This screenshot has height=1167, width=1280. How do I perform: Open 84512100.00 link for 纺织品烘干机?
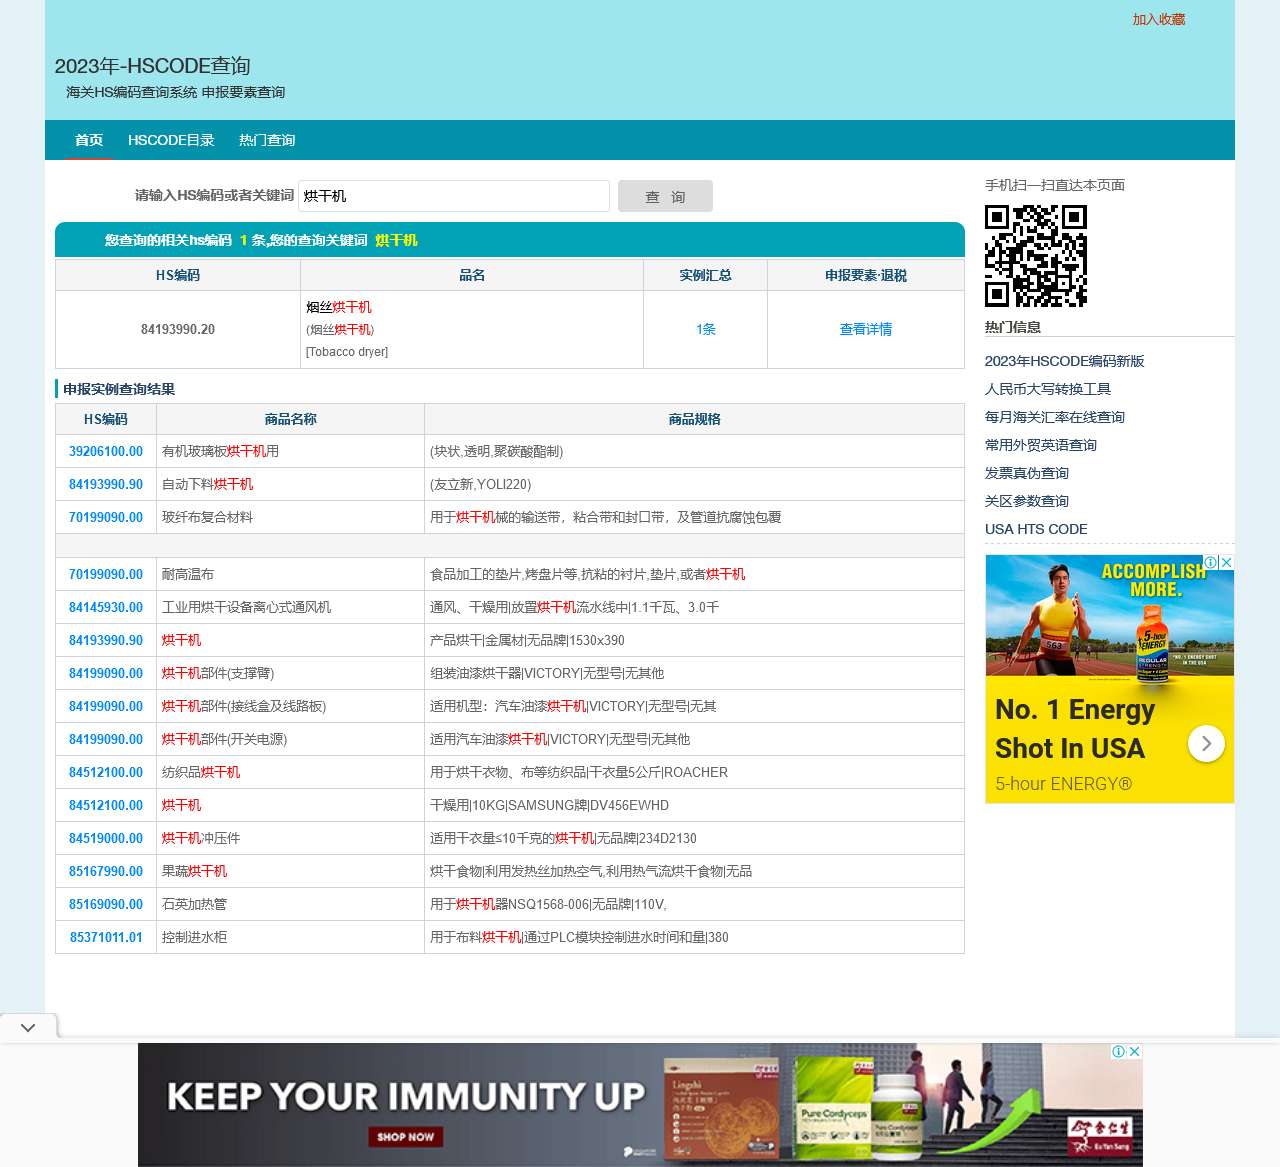pos(106,772)
